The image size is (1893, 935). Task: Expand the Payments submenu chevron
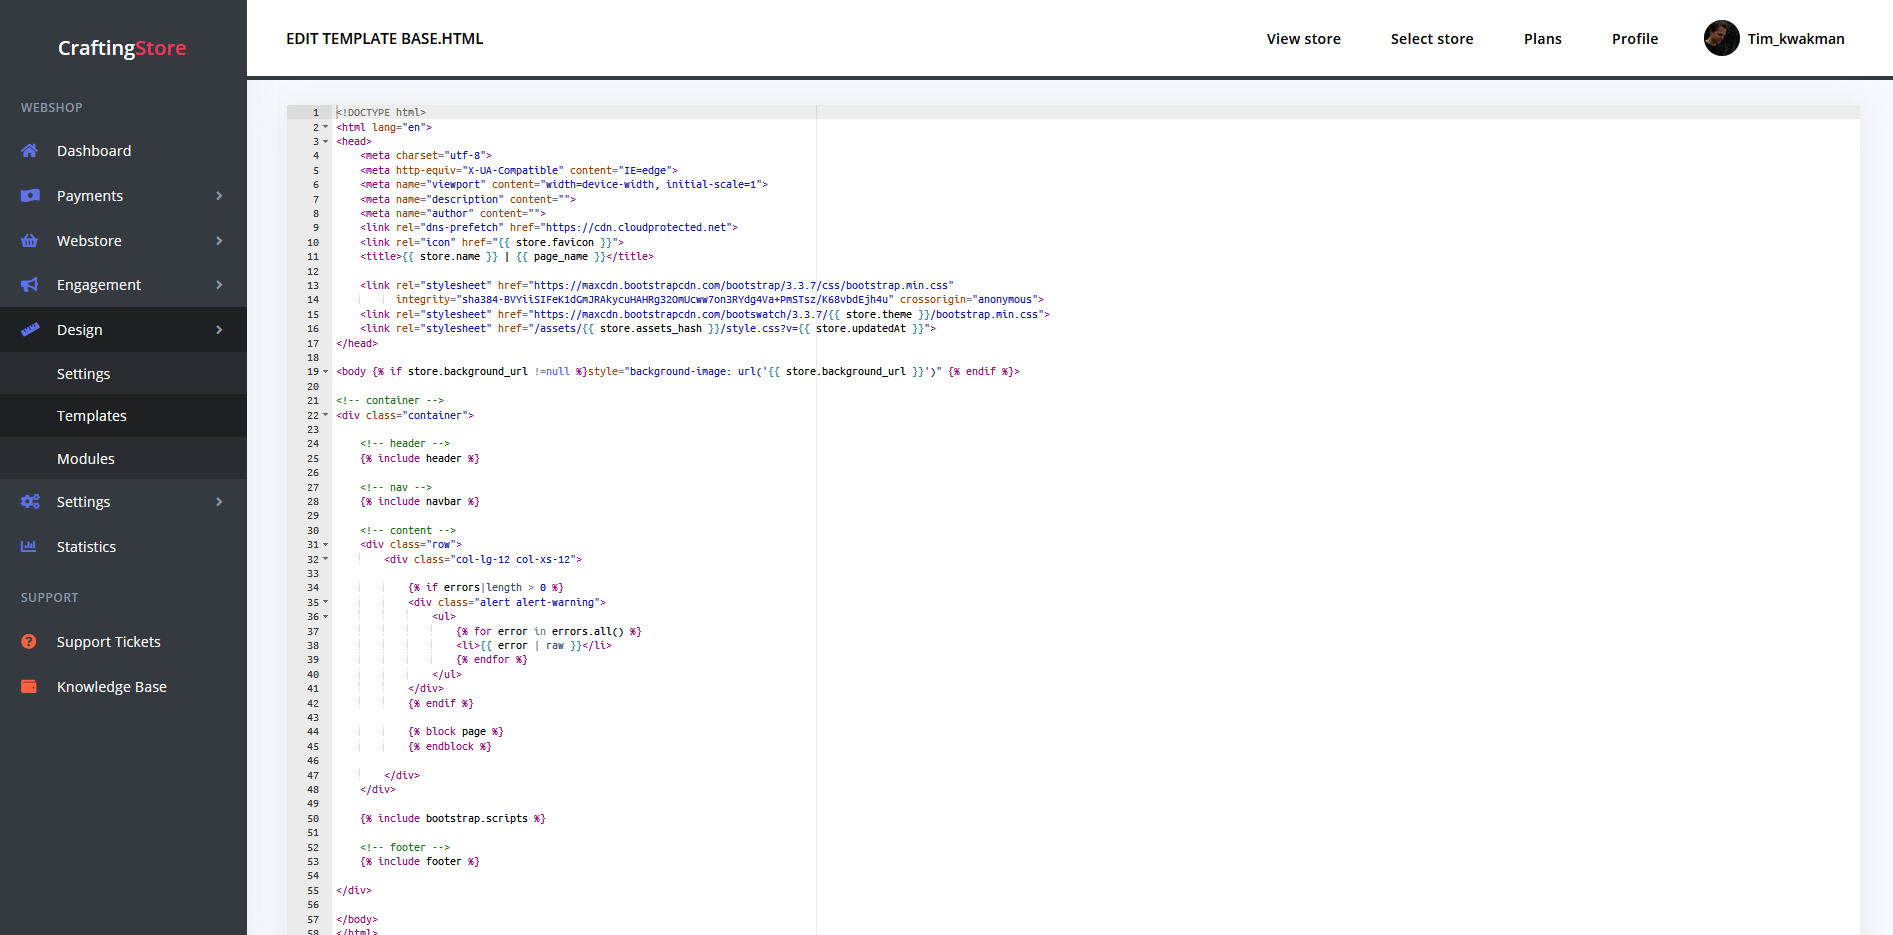coord(219,196)
